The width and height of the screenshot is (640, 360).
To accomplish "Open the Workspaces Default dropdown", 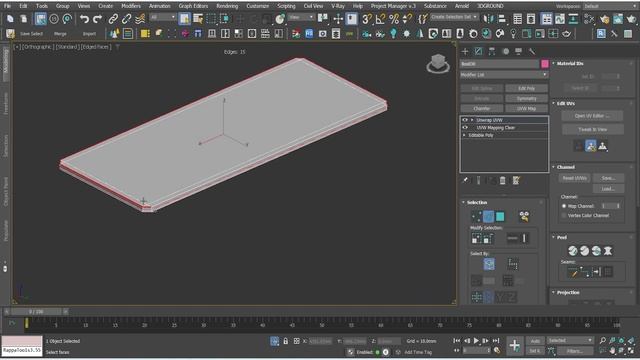I will coord(610,7).
